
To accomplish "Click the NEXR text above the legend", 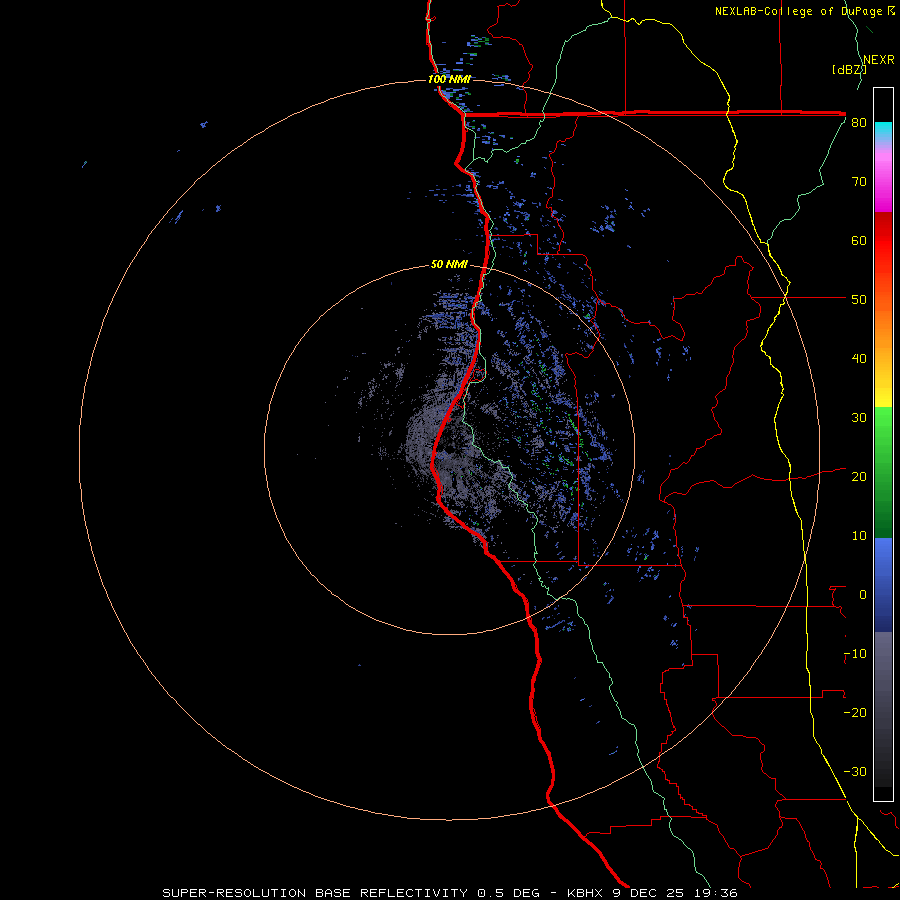I will point(879,60).
